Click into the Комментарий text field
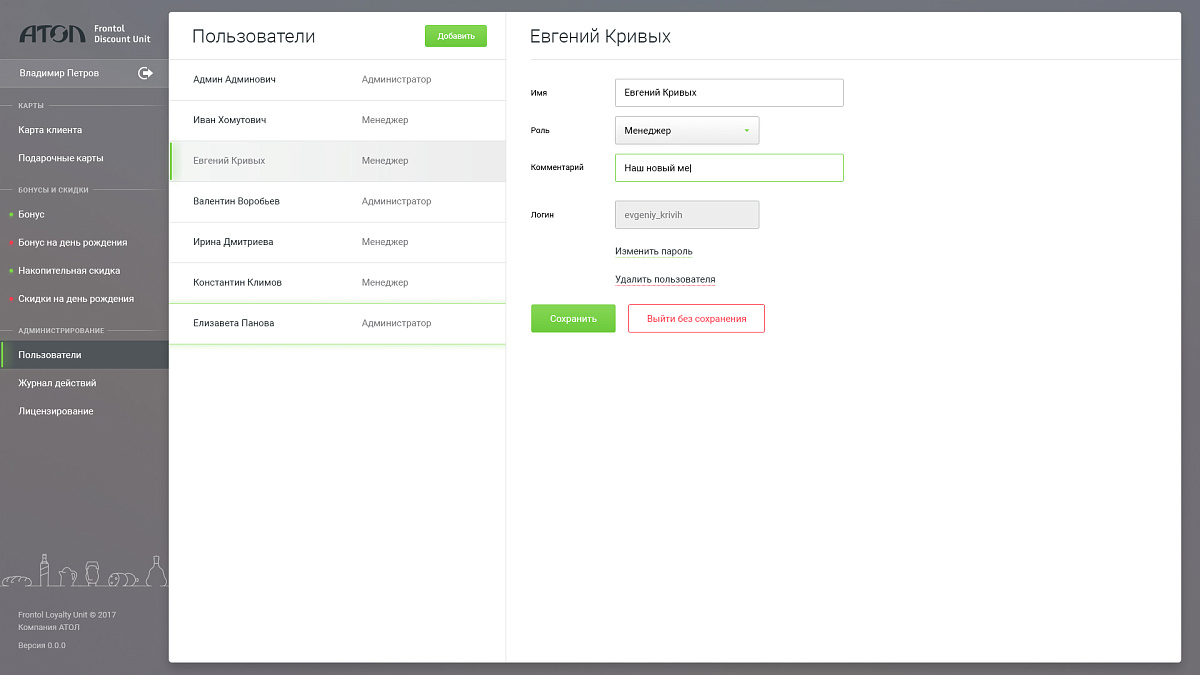The image size is (1200, 675). coord(729,168)
